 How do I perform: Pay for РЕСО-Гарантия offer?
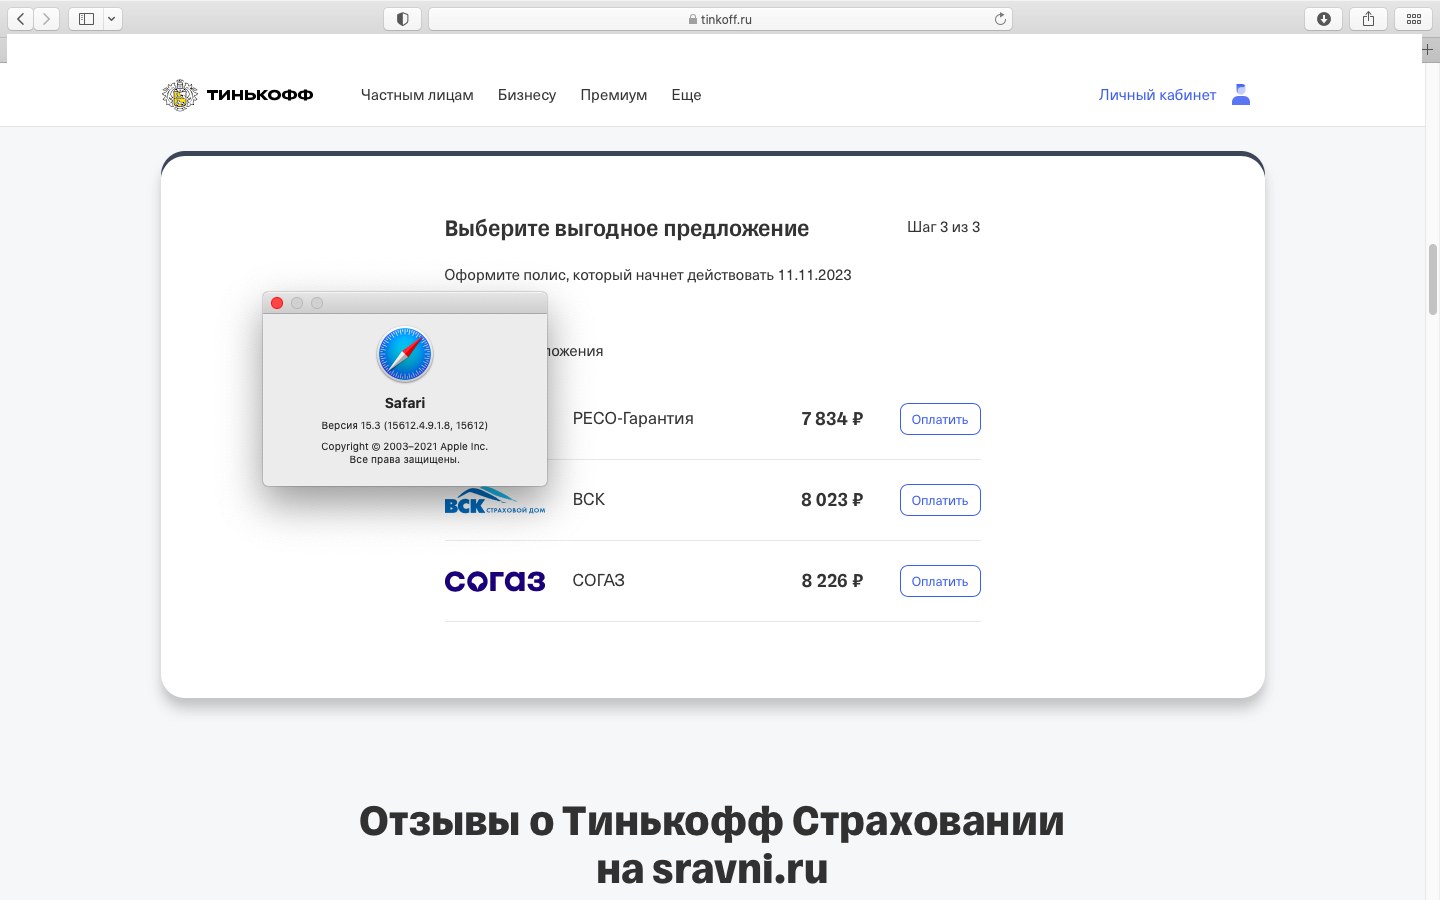click(940, 419)
